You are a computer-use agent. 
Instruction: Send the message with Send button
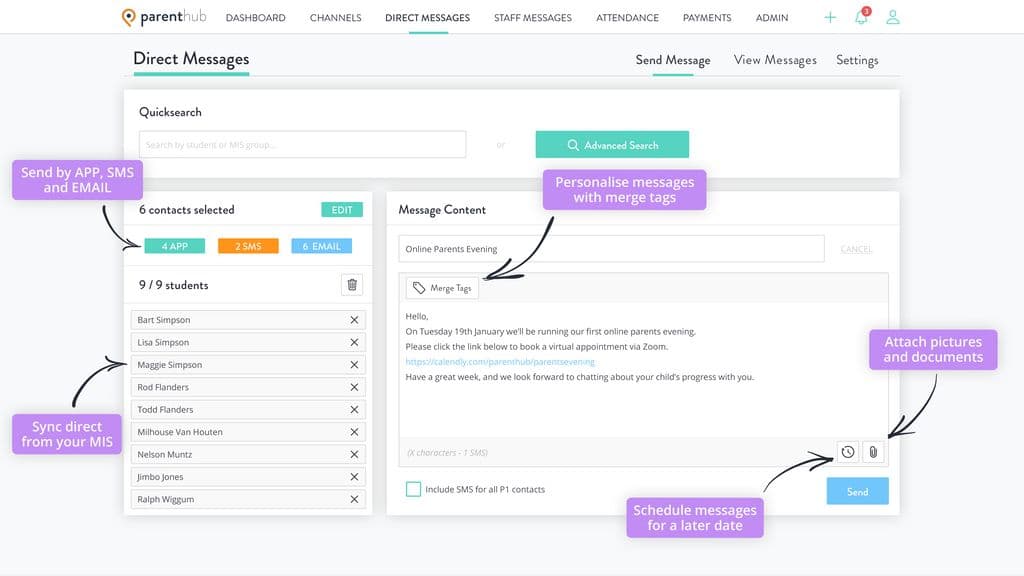tap(857, 491)
